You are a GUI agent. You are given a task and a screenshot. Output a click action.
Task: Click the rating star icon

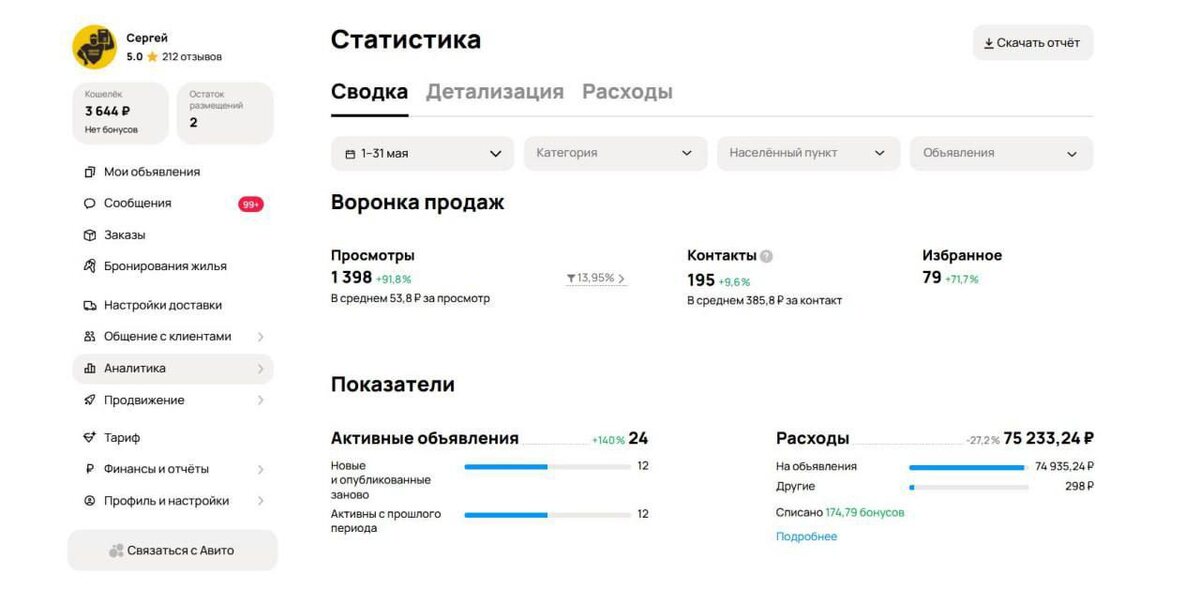(x=152, y=57)
